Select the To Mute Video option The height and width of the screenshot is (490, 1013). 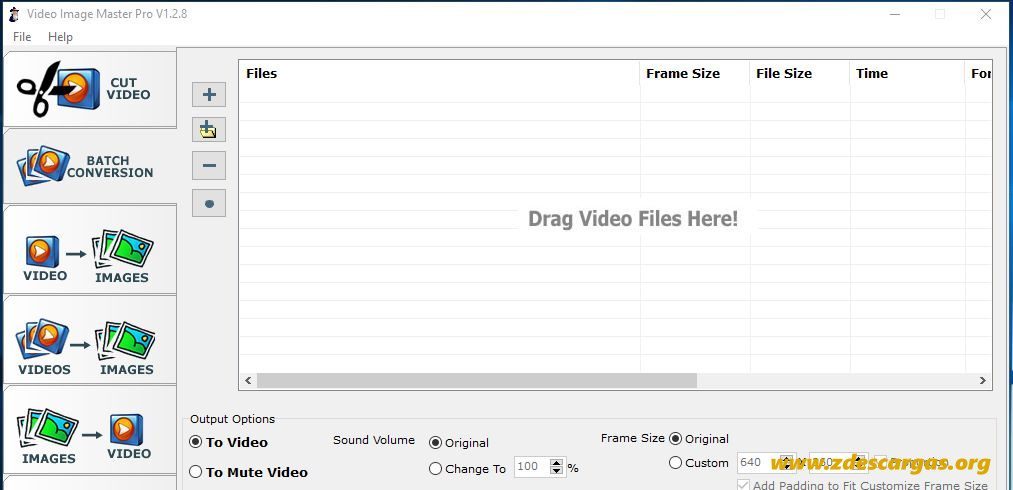click(249, 473)
